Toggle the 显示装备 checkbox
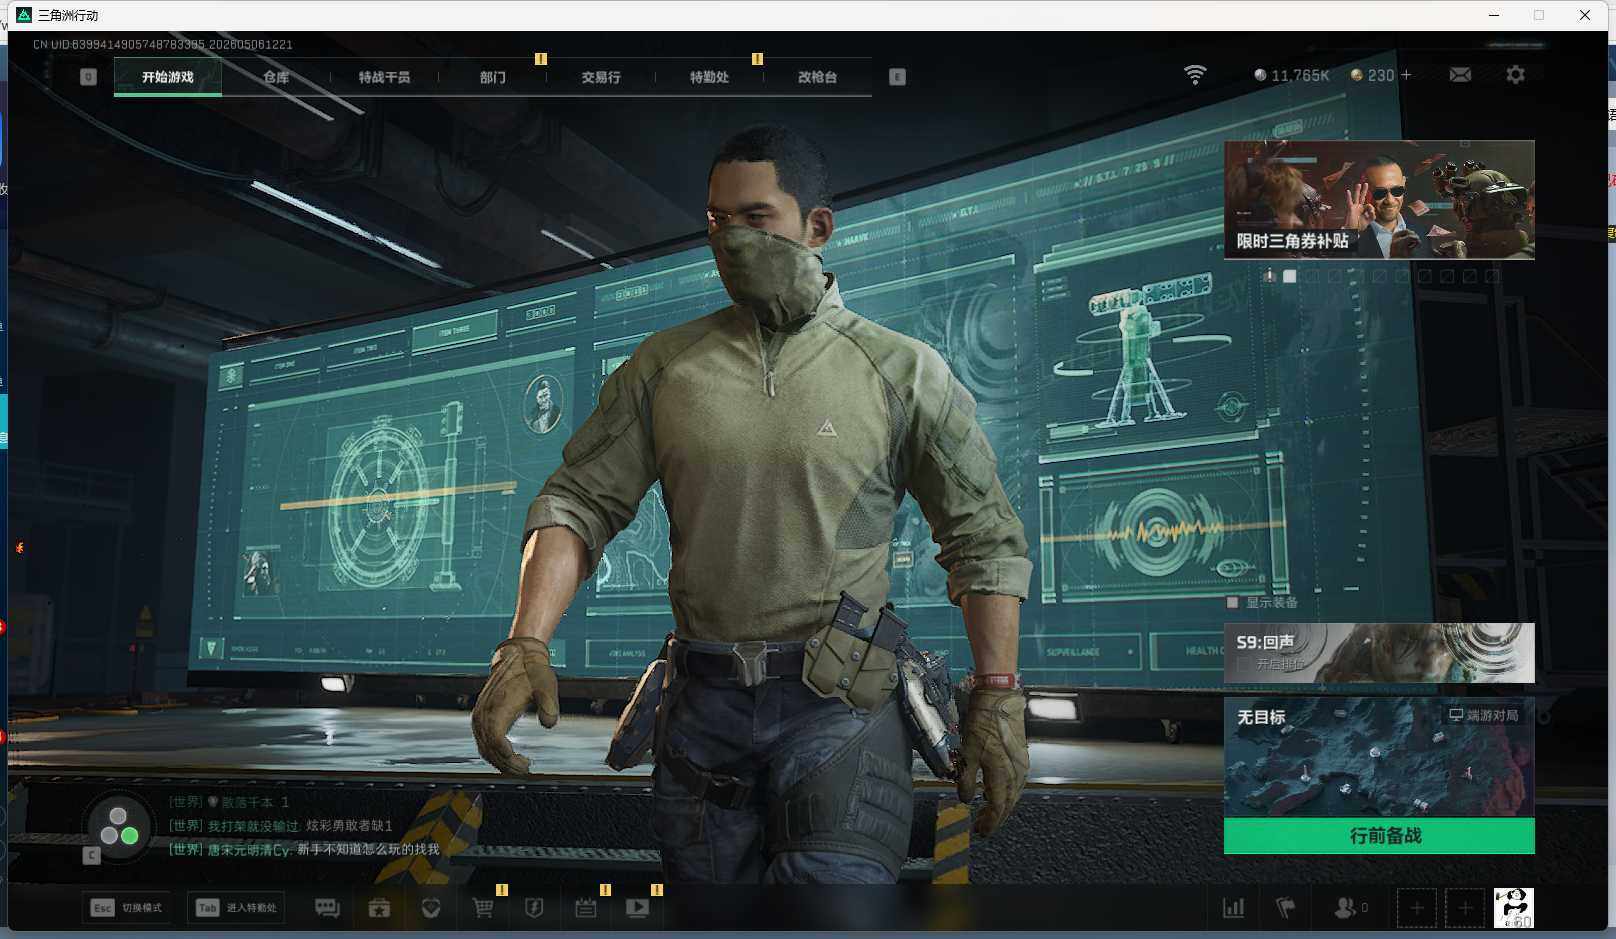The width and height of the screenshot is (1616, 939). (1232, 603)
